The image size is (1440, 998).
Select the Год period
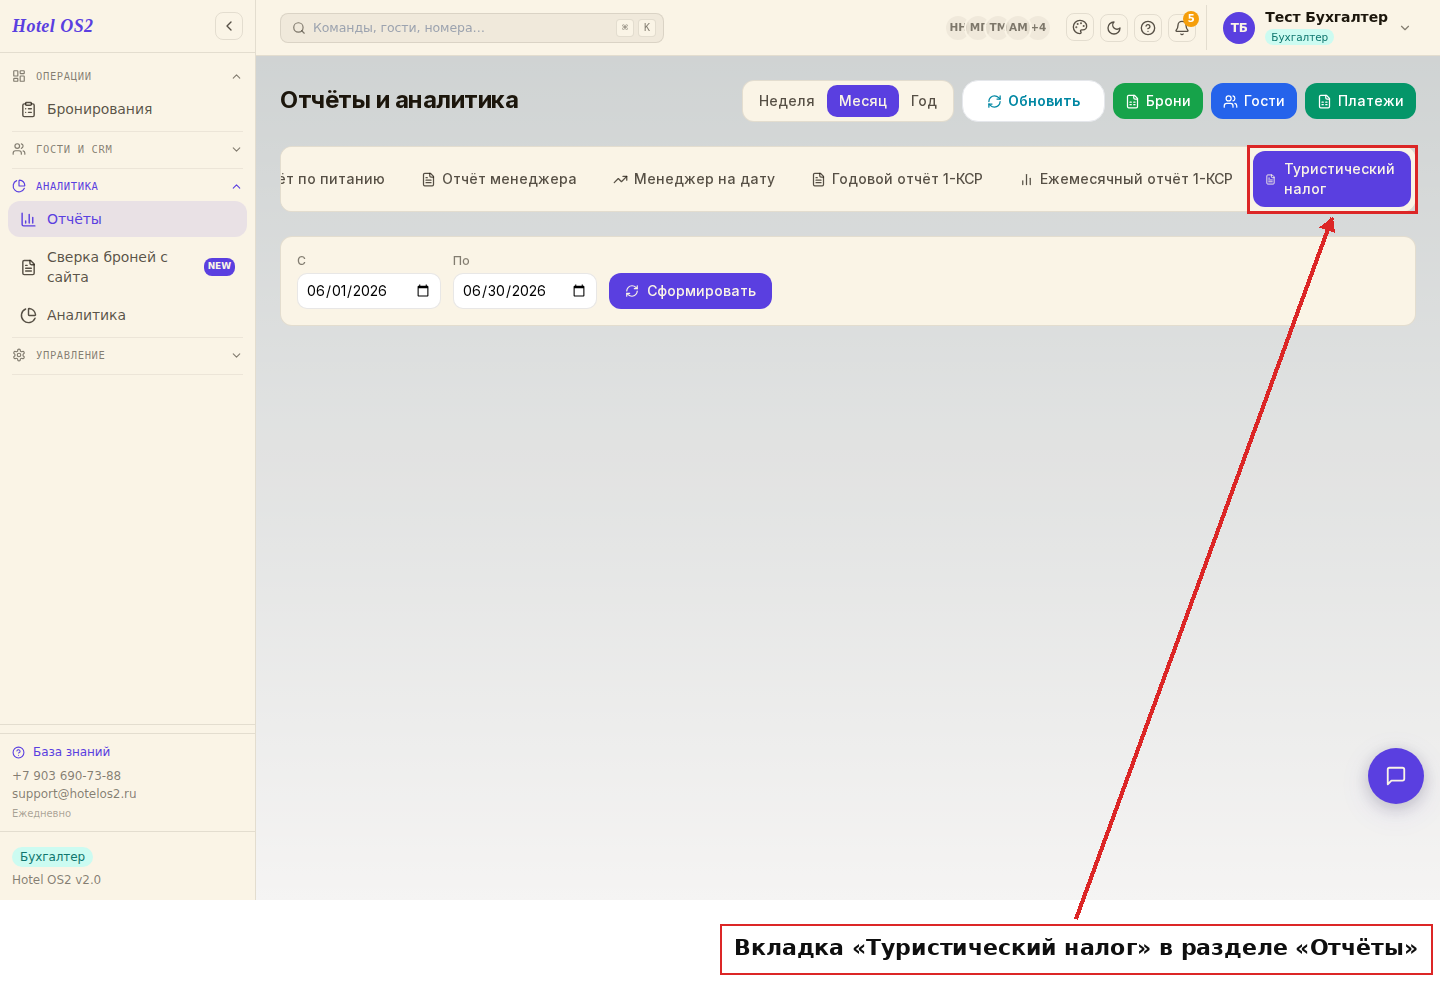tap(924, 101)
